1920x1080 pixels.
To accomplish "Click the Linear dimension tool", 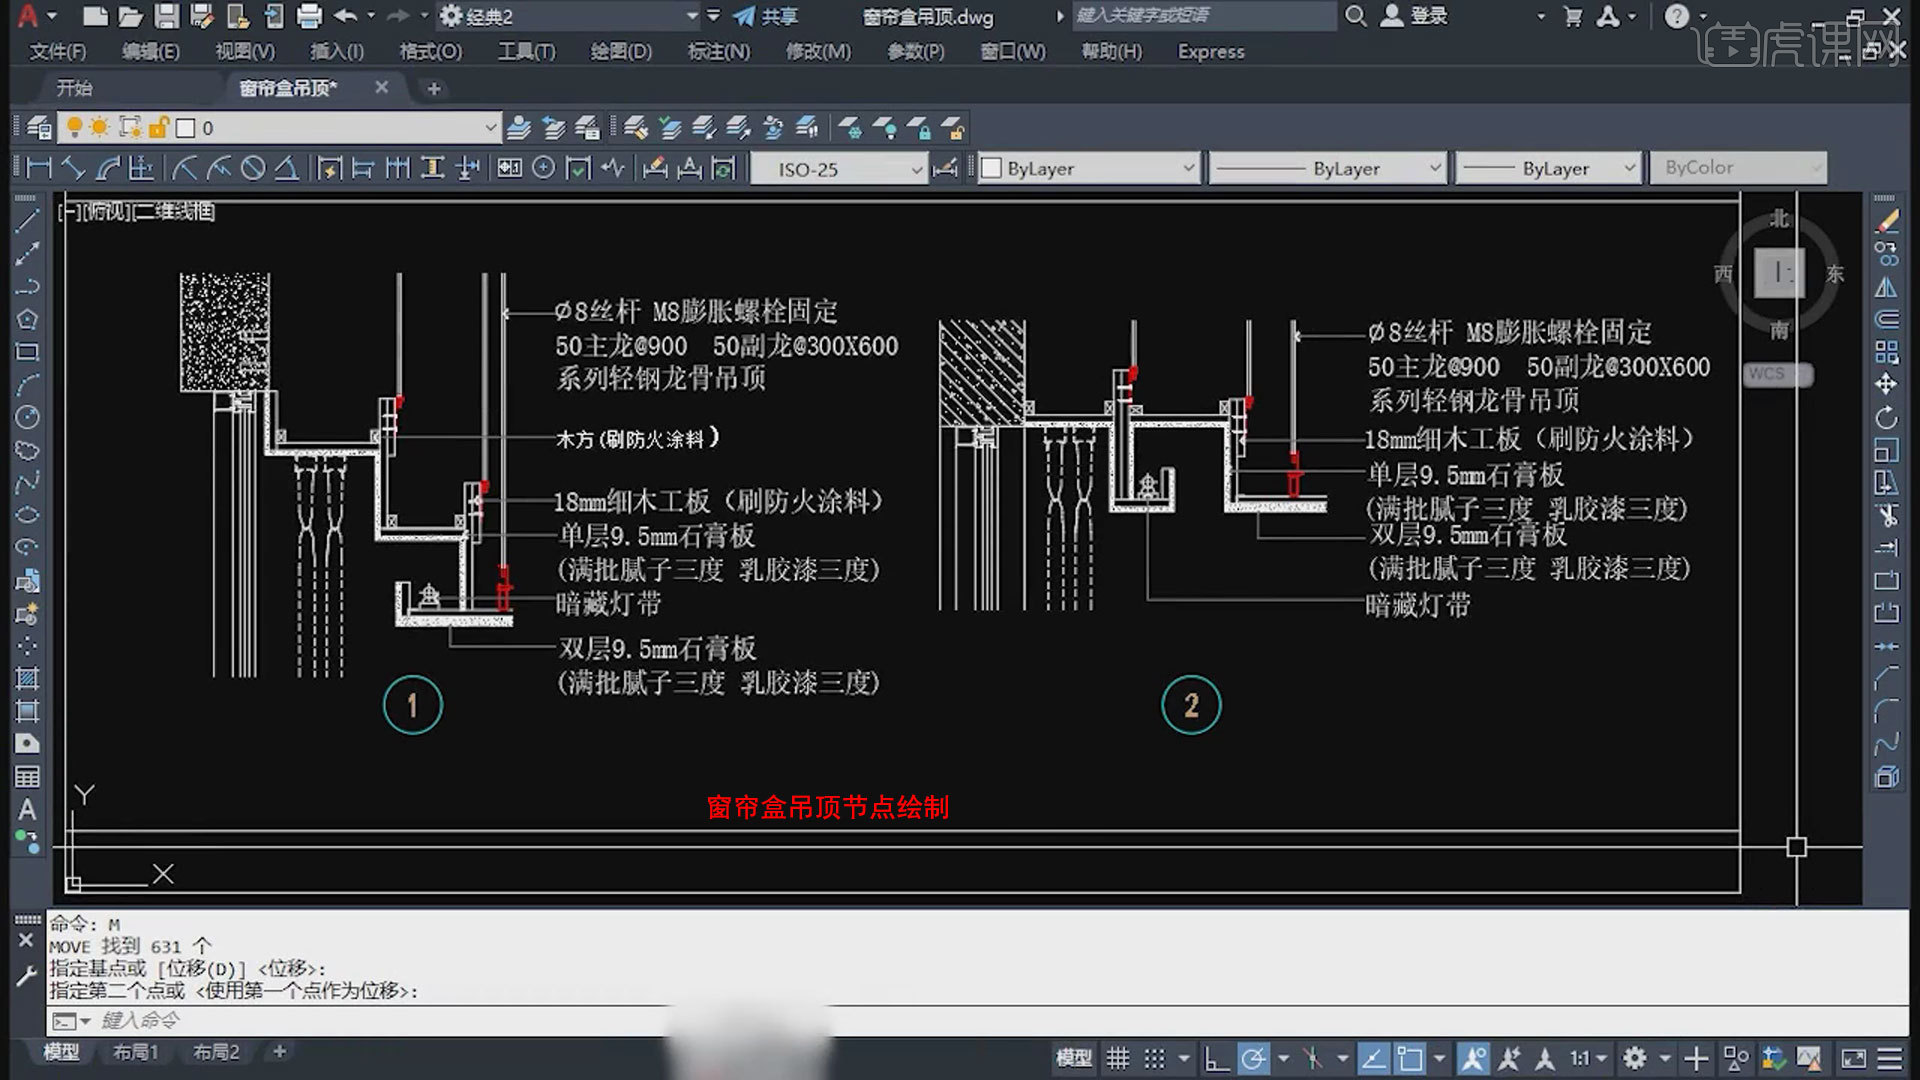I will pyautogui.click(x=39, y=168).
